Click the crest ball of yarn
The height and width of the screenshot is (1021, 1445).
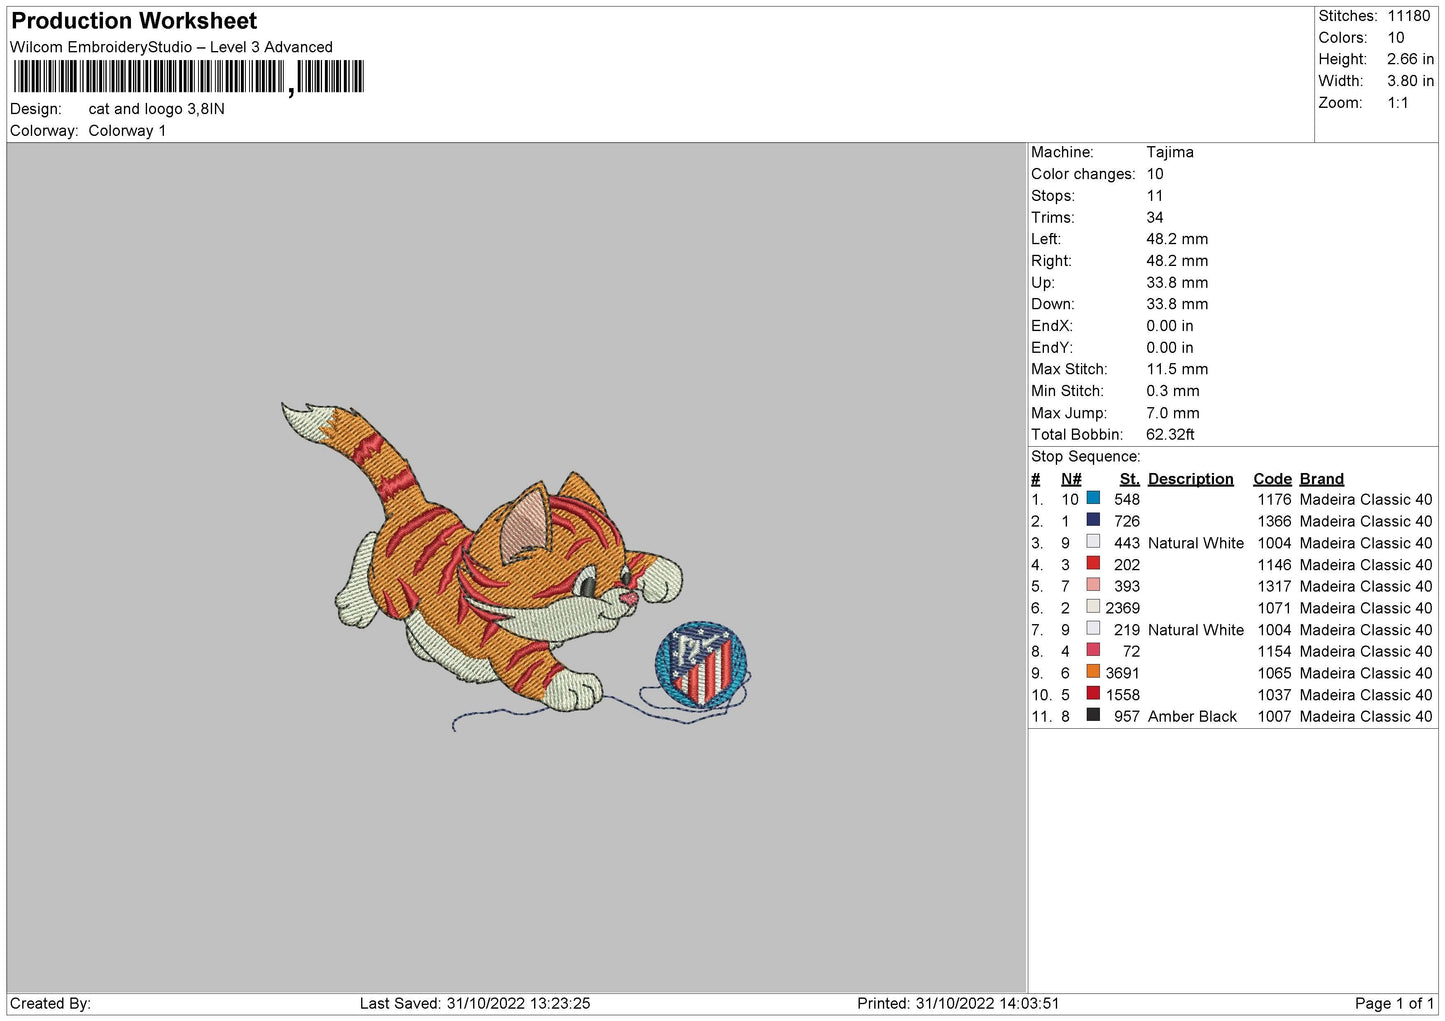tap(701, 665)
